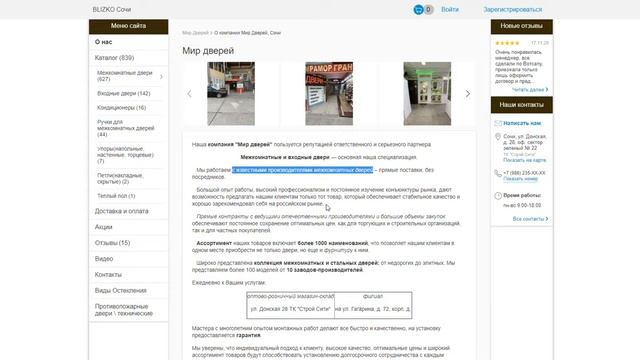Viewport: 640px width, 360px height.
Task: Click the bold text более 1000 наименований
Action: (x=333, y=243)
